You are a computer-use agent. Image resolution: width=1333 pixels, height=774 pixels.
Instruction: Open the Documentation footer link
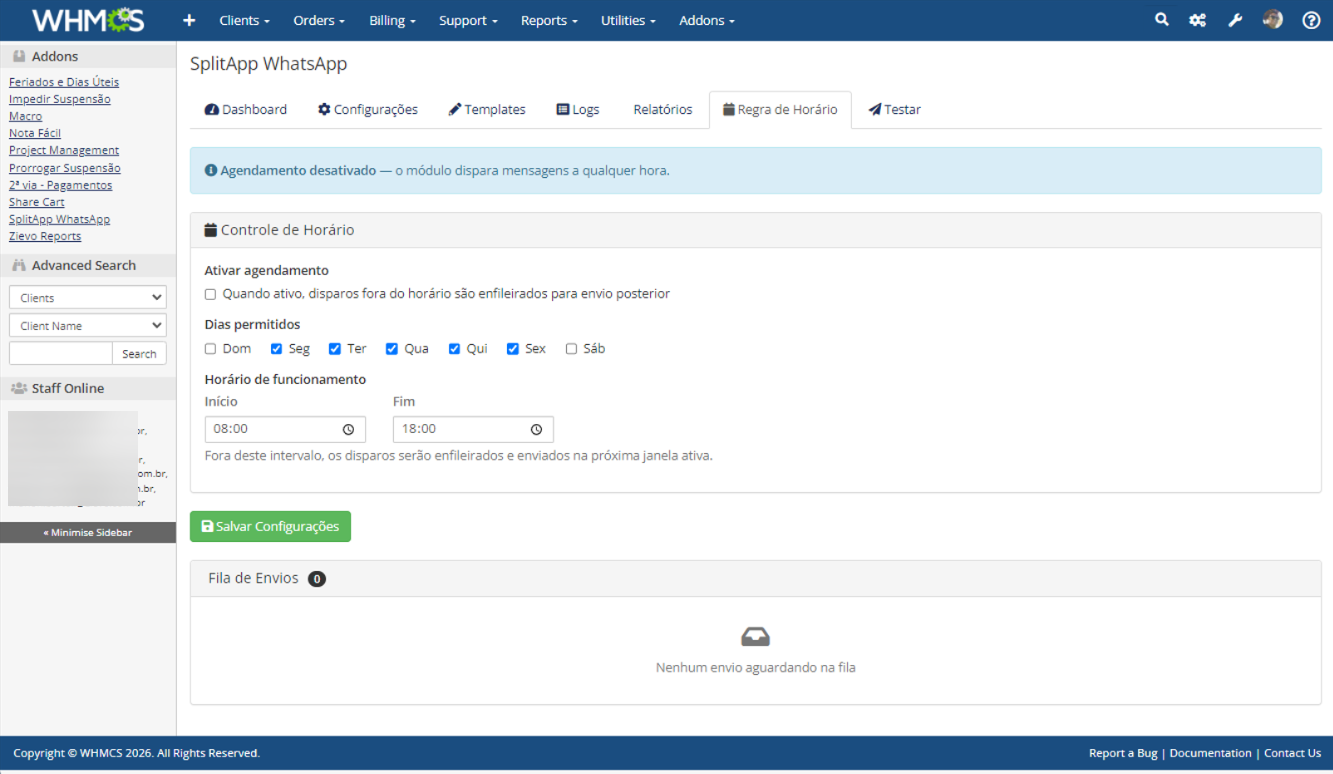[x=1211, y=753]
